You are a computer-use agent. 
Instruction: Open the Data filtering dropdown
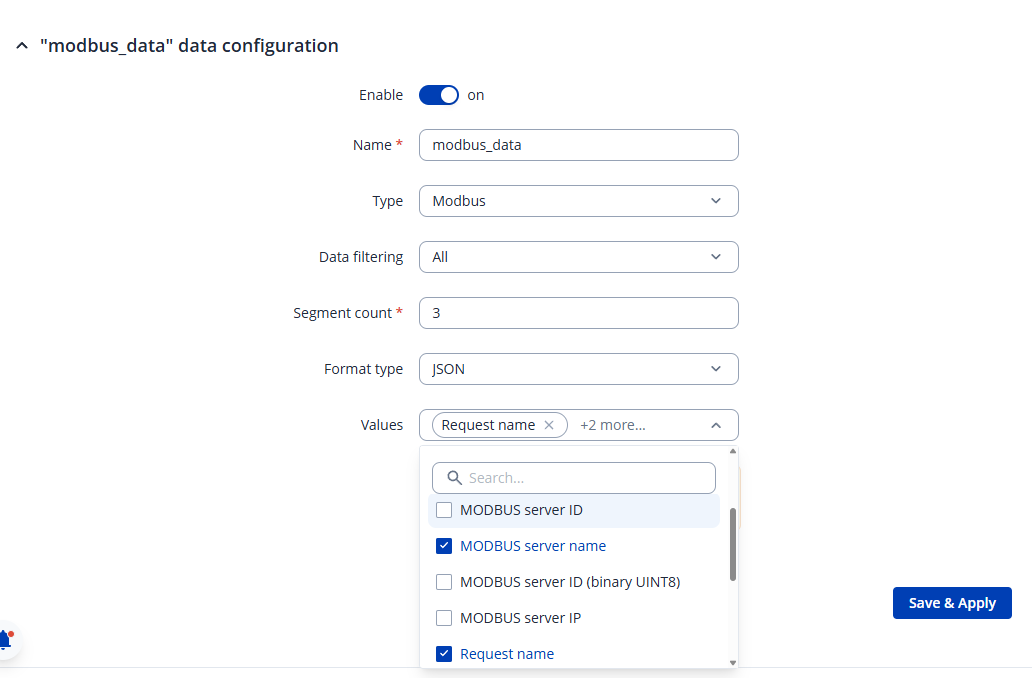pos(578,257)
